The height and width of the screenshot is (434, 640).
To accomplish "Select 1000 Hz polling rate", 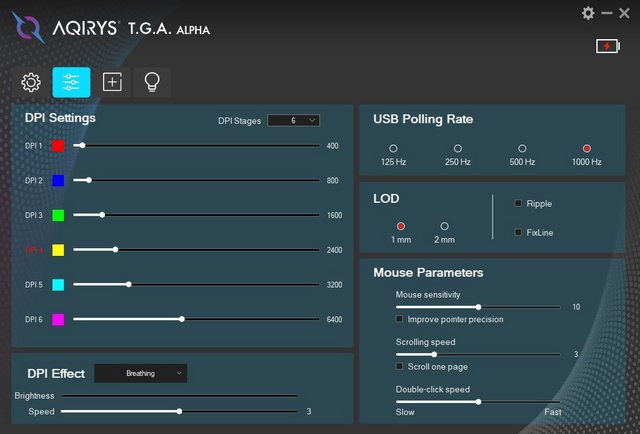I will (587, 148).
